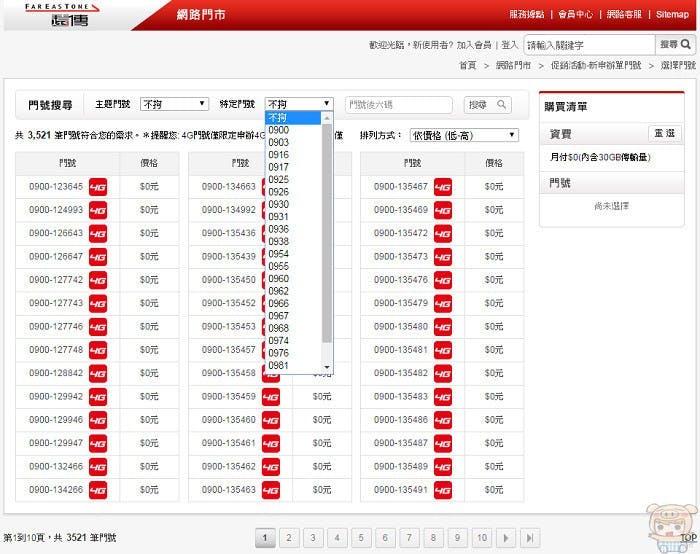Open the 主題門號 dropdown
This screenshot has height=554, width=700.
point(174,104)
